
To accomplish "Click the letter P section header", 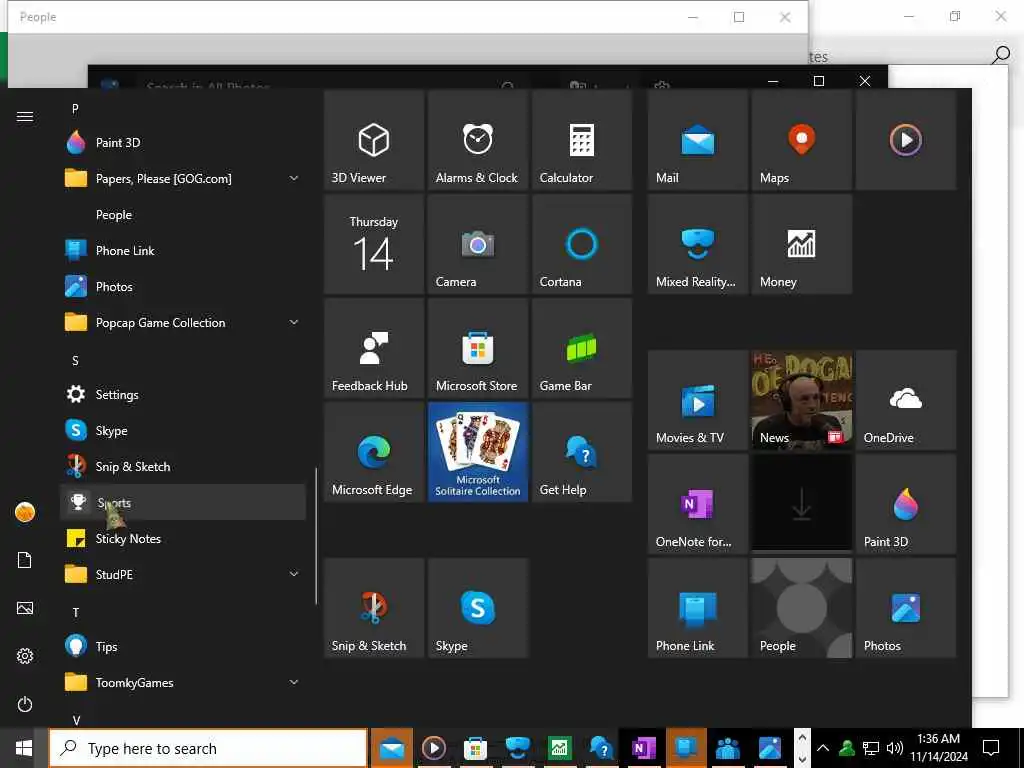I will (x=75, y=108).
